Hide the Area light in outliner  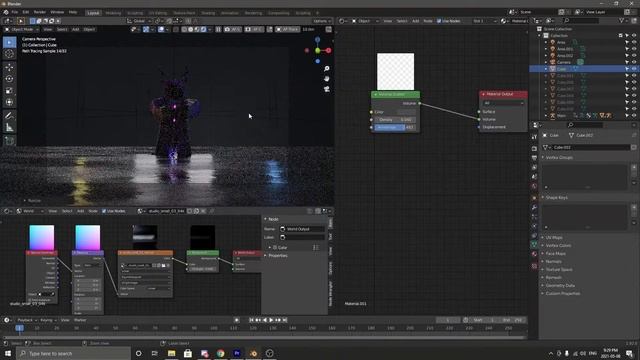click(x=634, y=42)
